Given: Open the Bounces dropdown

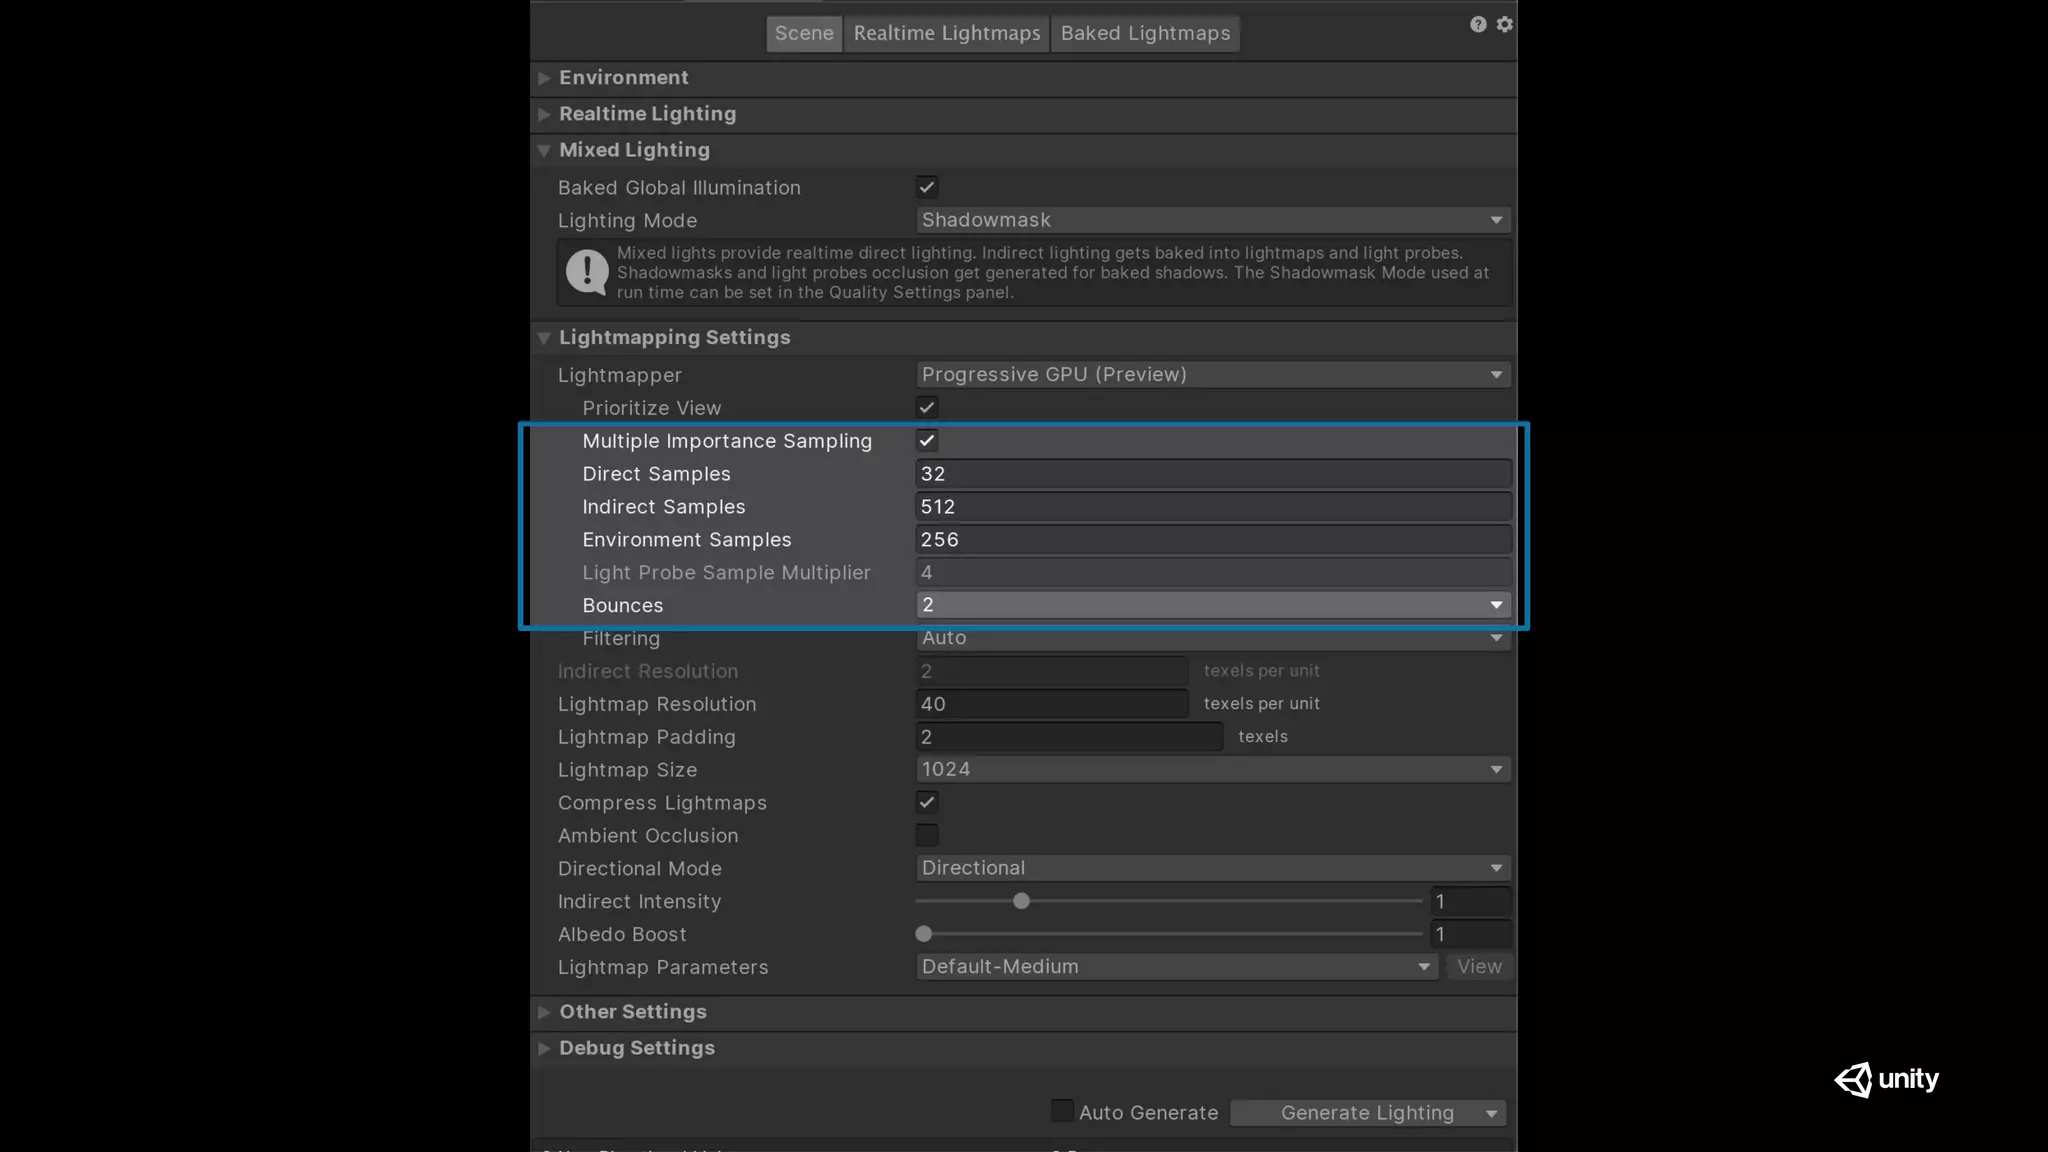Looking at the screenshot, I should [1212, 605].
